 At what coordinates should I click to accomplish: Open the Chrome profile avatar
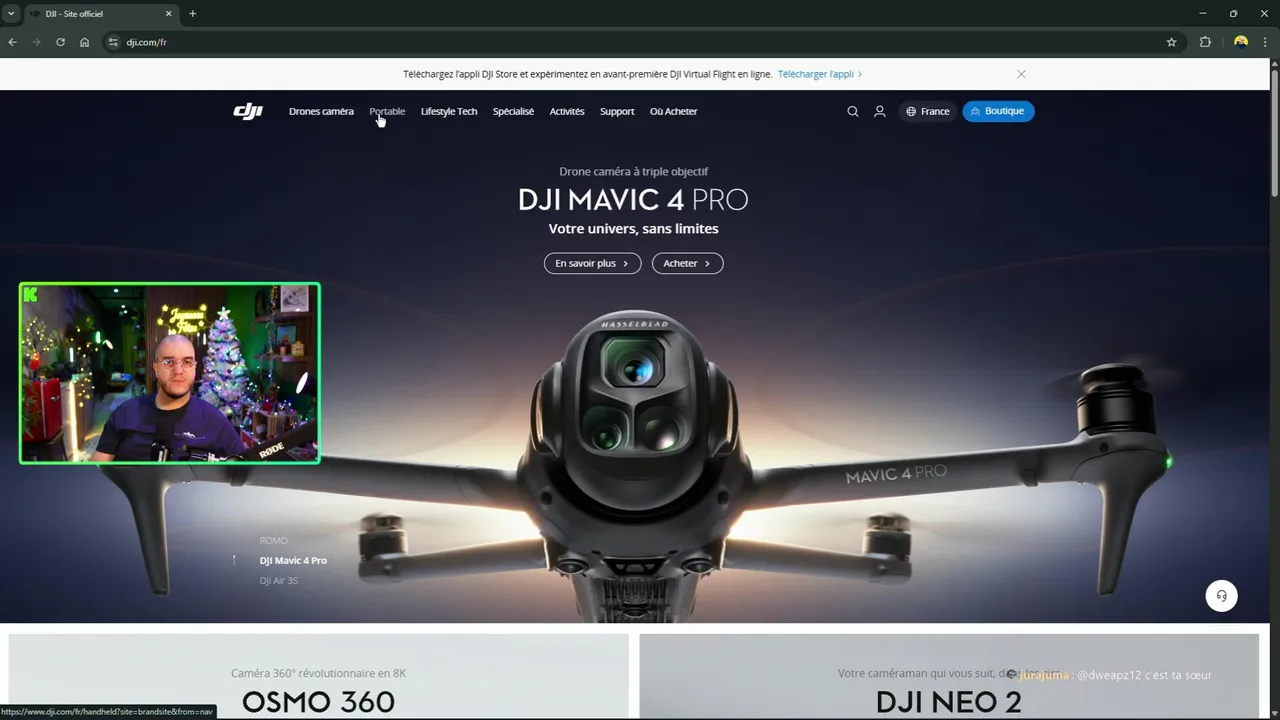[1241, 42]
